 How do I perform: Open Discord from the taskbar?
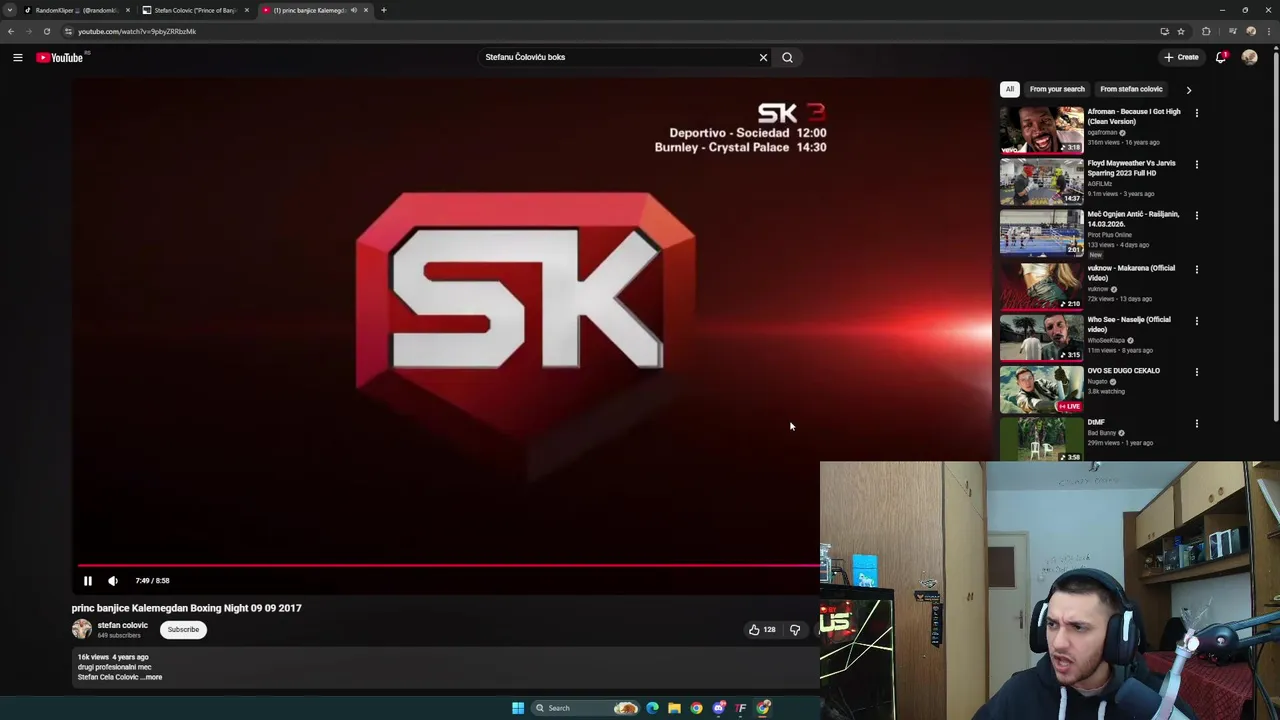(x=719, y=708)
